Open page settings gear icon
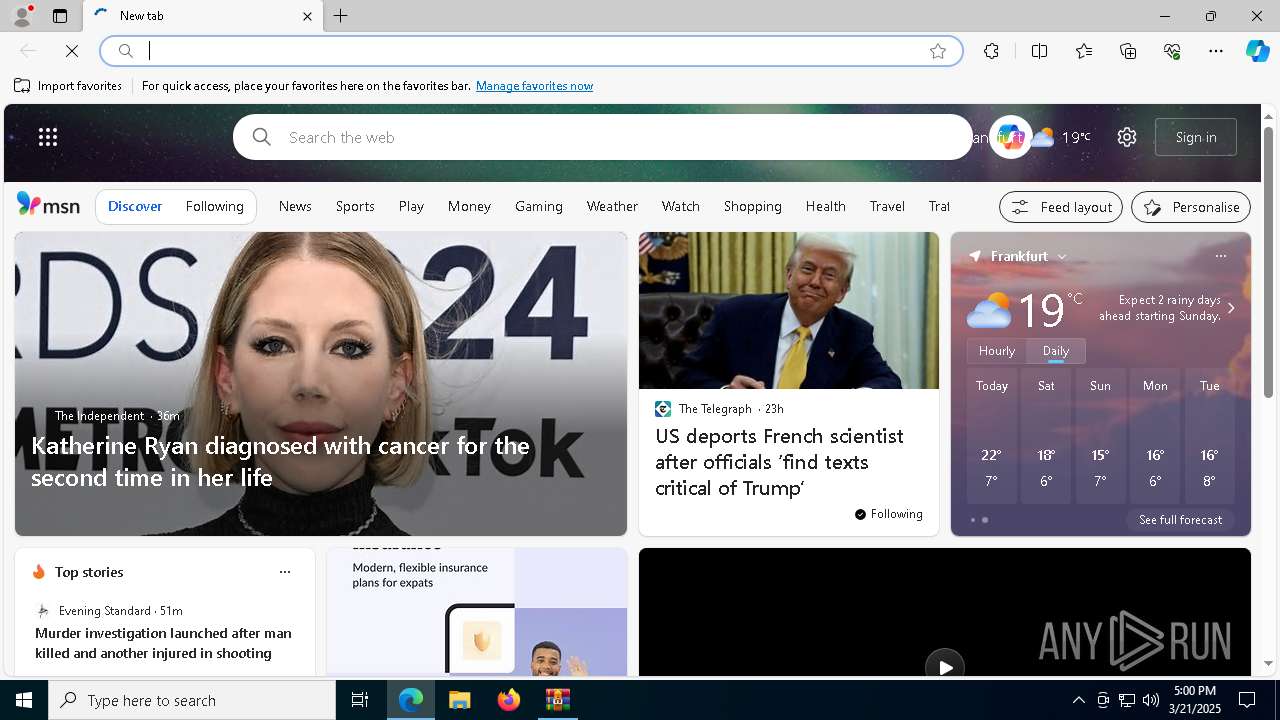 point(1127,137)
